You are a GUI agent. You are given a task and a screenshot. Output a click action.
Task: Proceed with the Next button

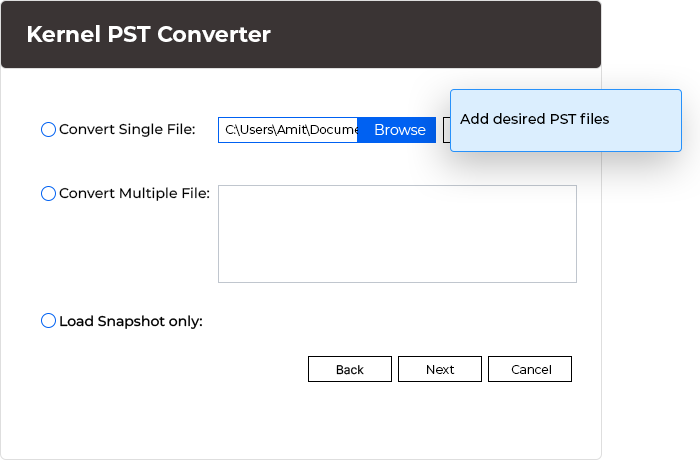click(x=440, y=369)
